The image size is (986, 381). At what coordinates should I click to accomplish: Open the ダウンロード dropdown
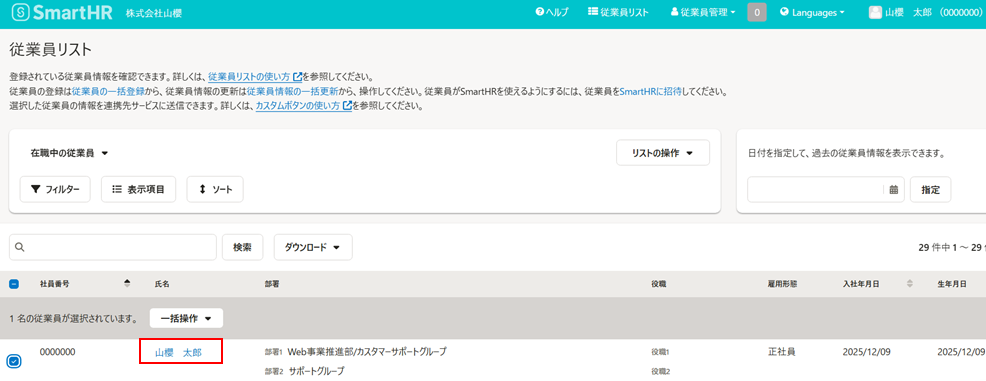pos(313,247)
